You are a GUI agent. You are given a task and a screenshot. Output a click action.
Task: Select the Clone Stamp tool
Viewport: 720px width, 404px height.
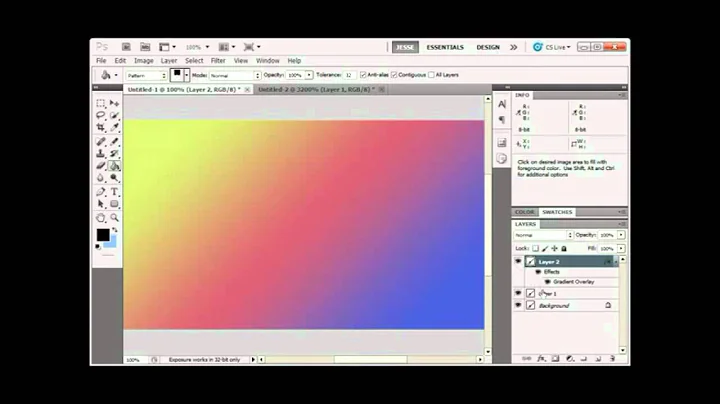pos(101,153)
